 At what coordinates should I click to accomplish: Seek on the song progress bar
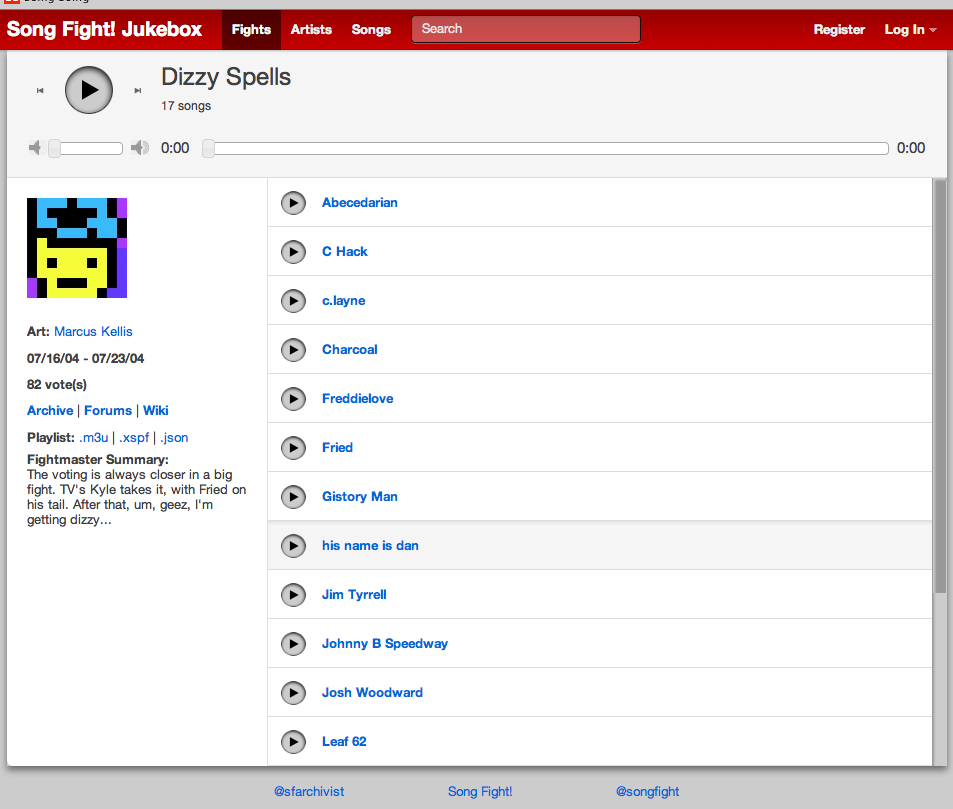[545, 148]
